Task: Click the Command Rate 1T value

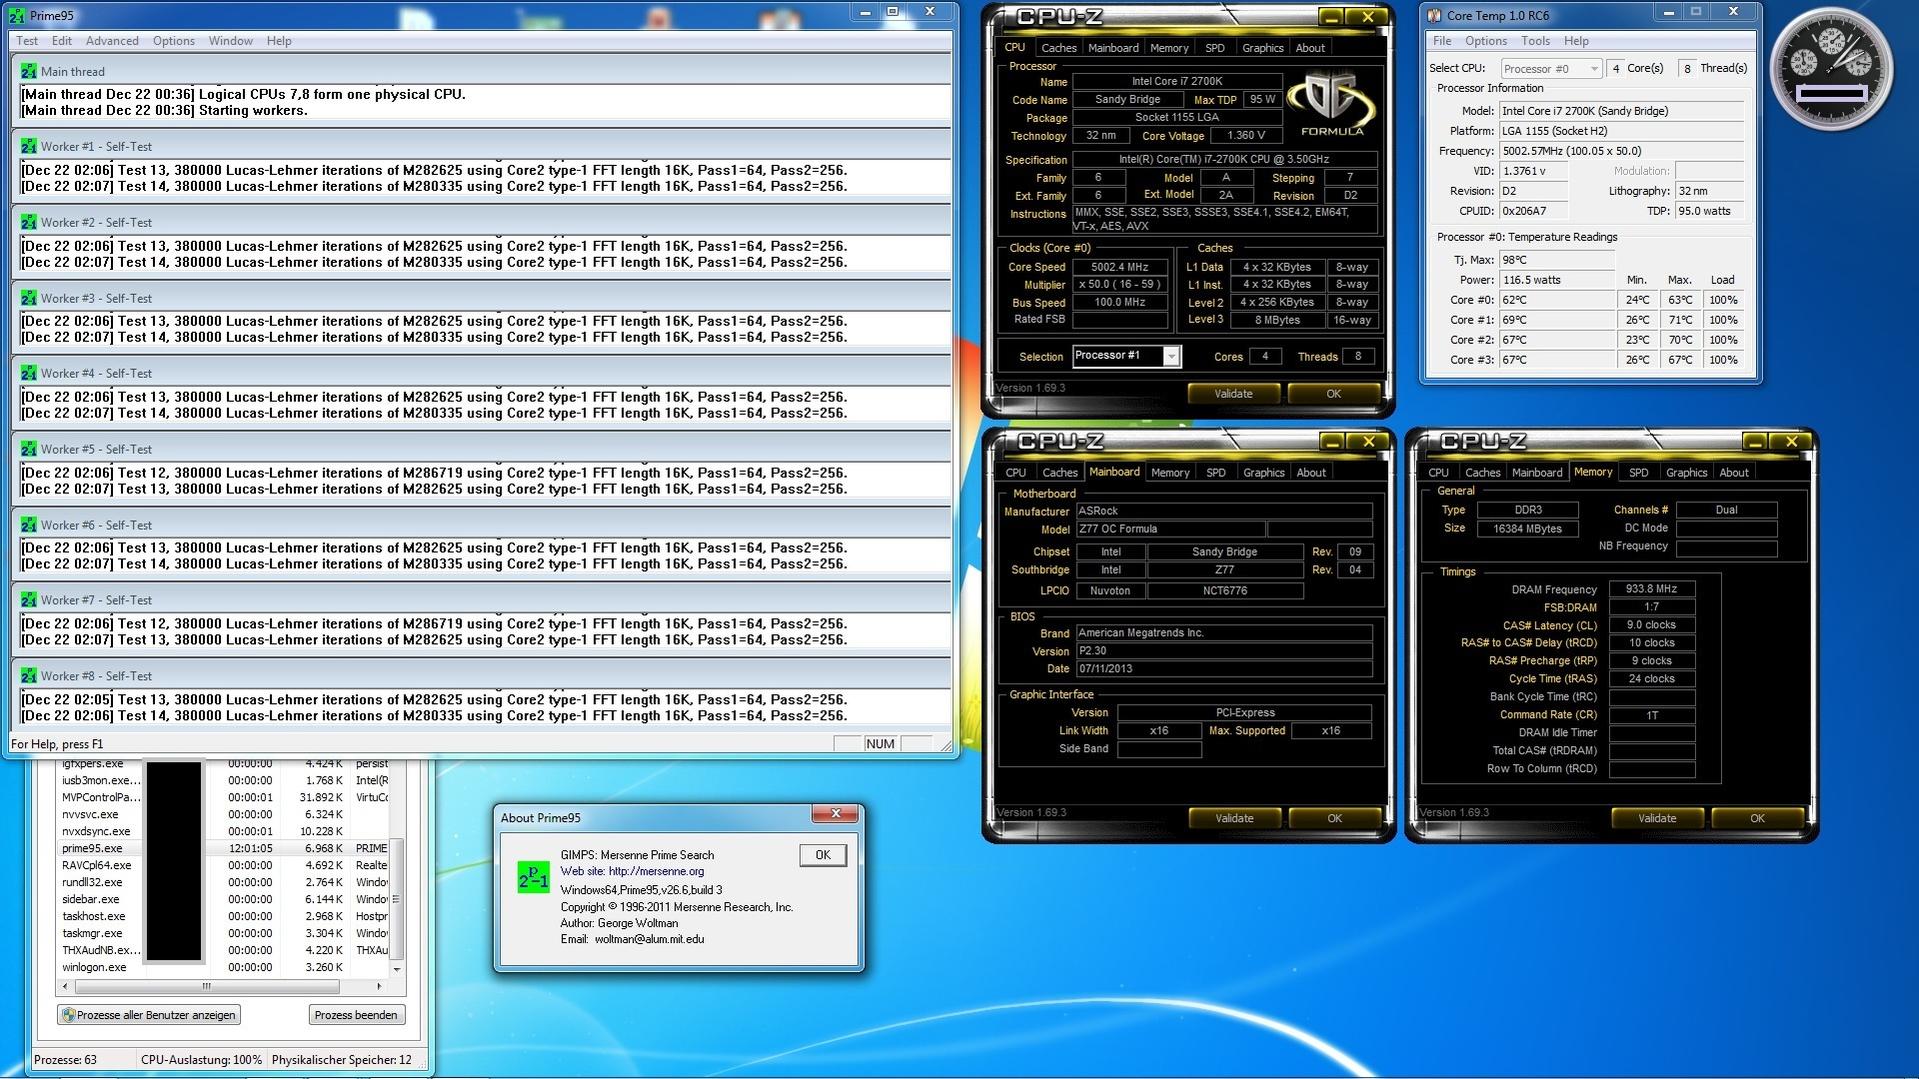Action: pyautogui.click(x=1652, y=715)
